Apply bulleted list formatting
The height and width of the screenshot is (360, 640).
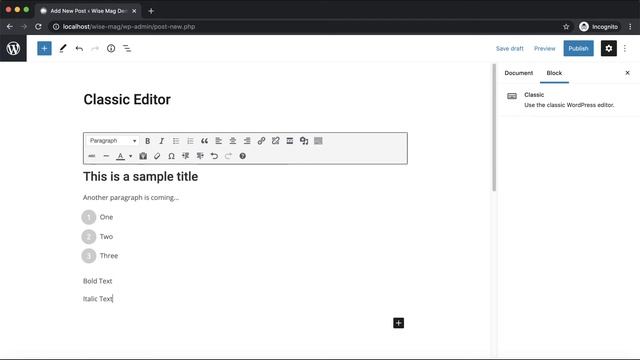pos(176,141)
